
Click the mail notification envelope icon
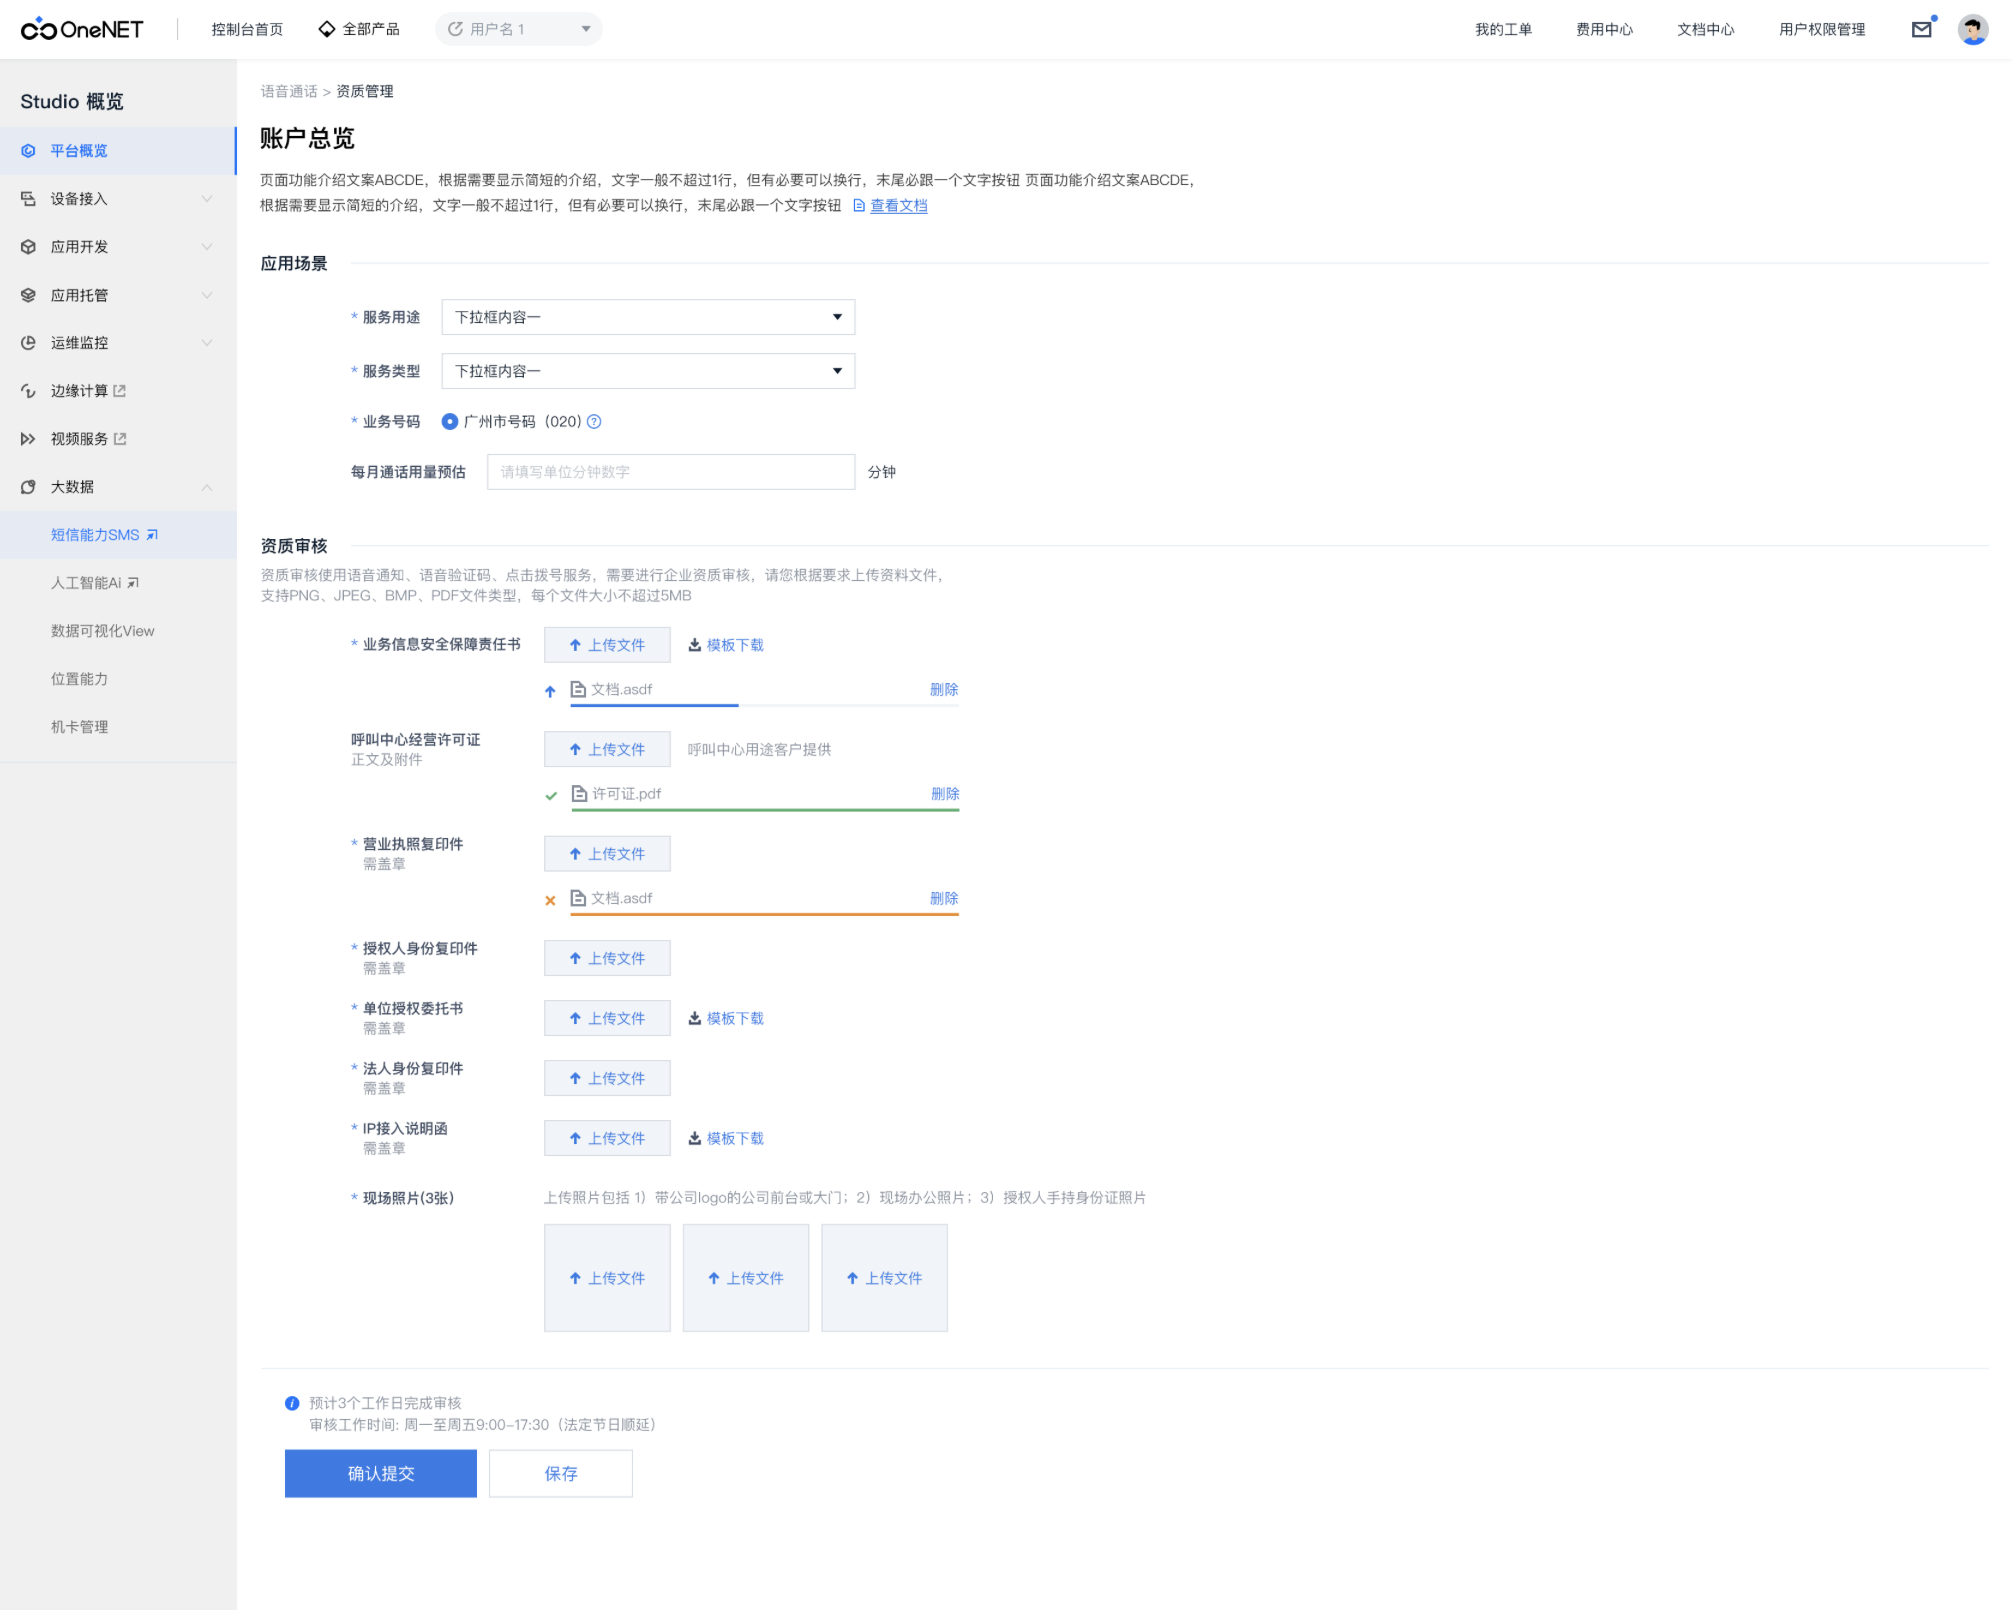pyautogui.click(x=1921, y=30)
